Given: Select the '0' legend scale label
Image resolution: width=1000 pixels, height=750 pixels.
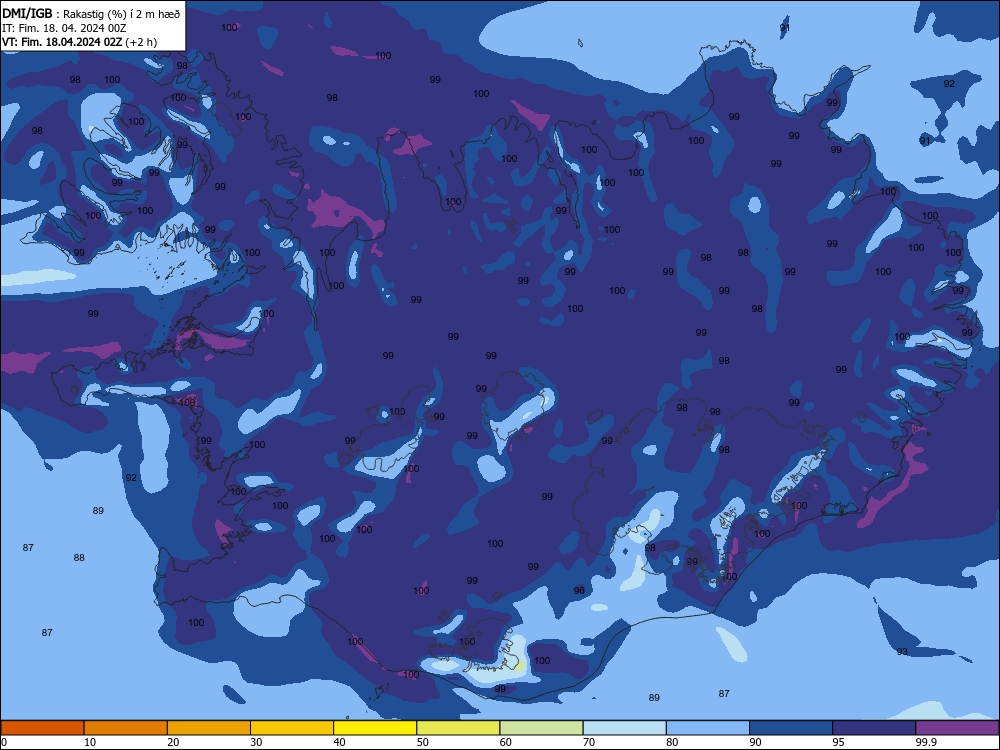Looking at the screenshot, I should (x=4, y=742).
